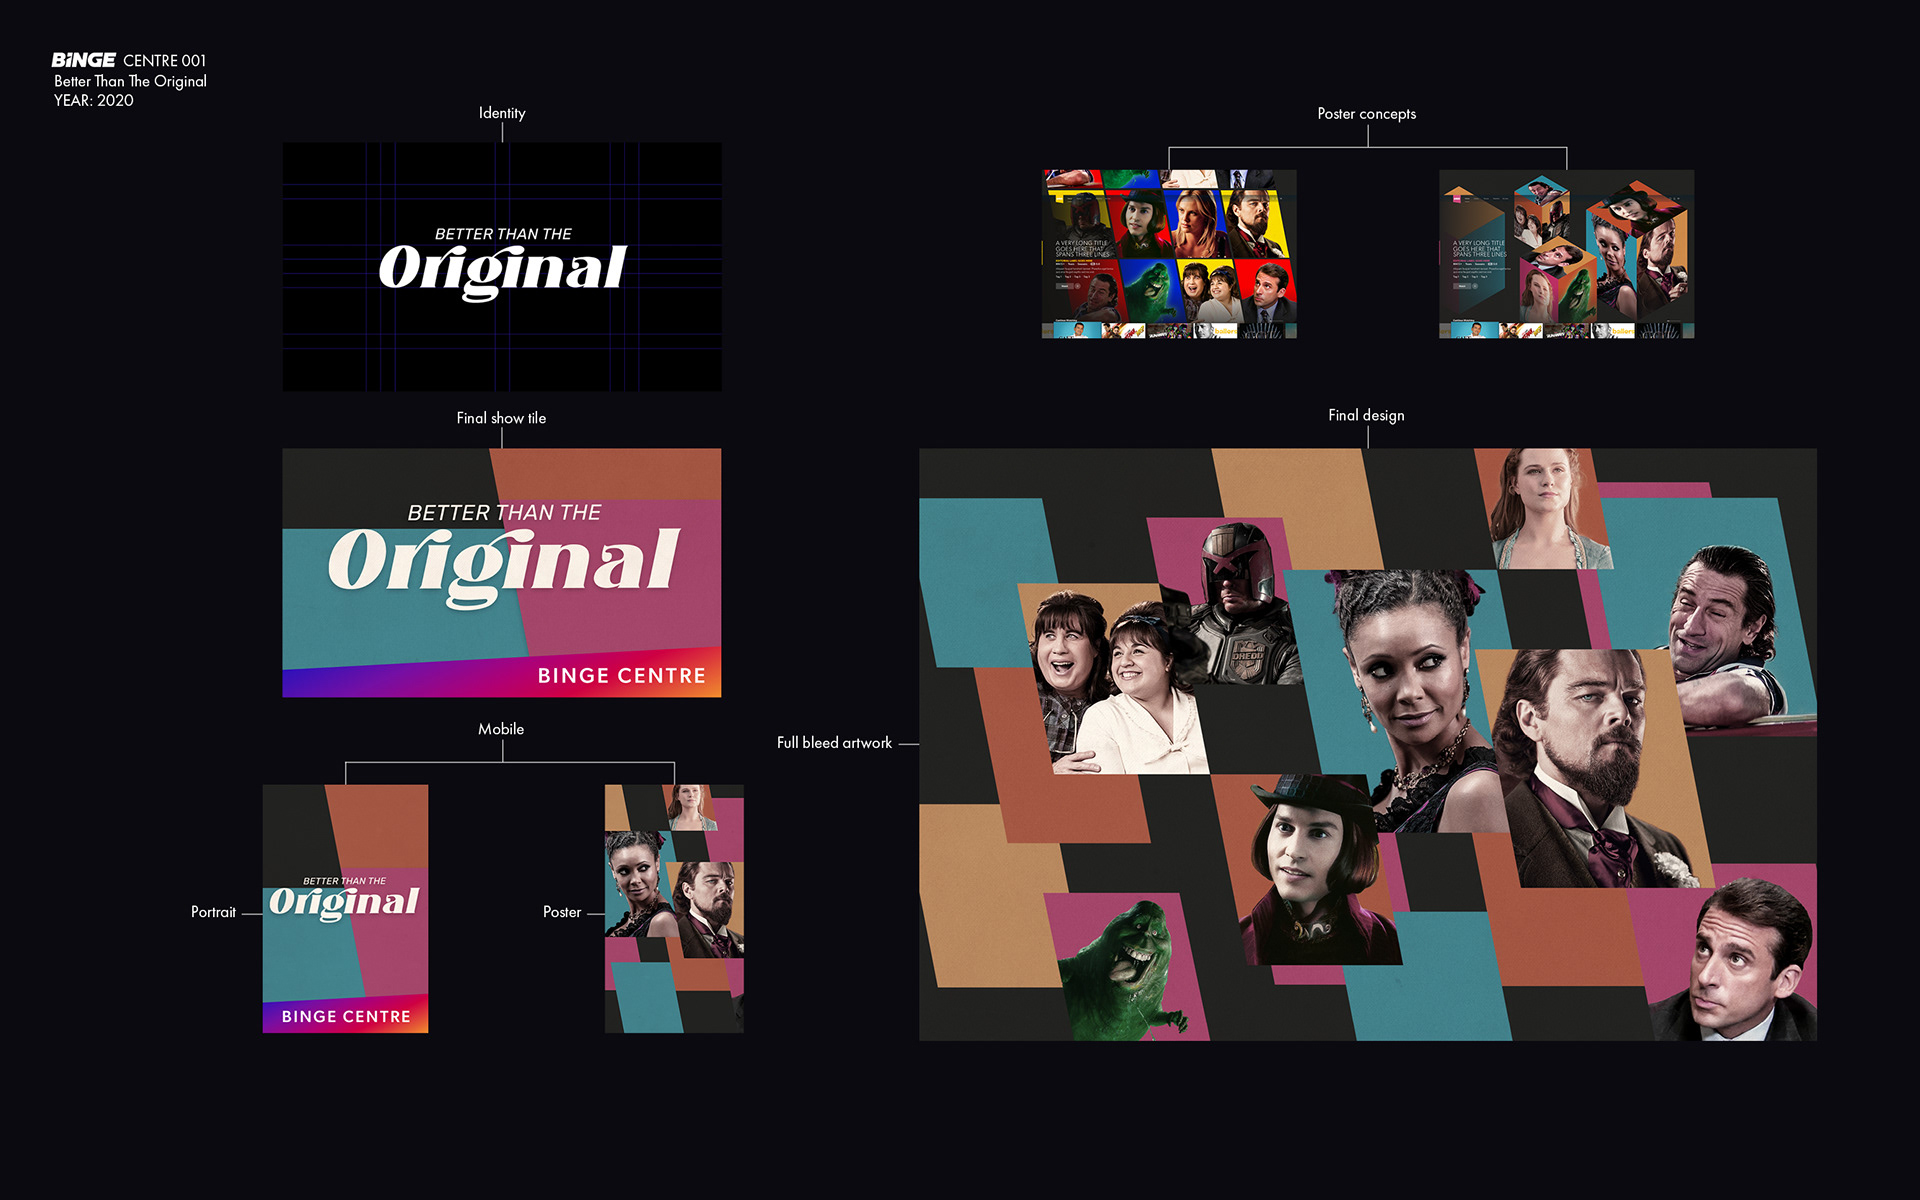Click the 'Identity' label
The height and width of the screenshot is (1200, 1920).
point(502,113)
